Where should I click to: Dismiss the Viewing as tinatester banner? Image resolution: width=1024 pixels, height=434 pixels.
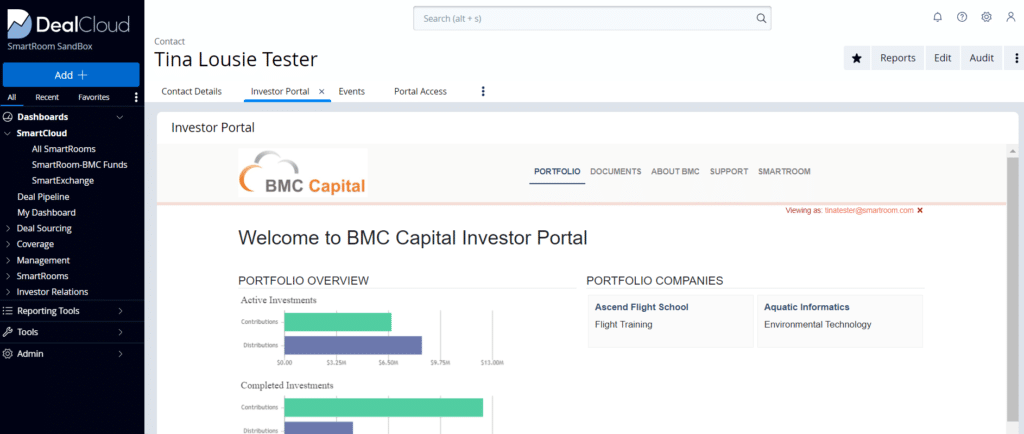coord(920,210)
